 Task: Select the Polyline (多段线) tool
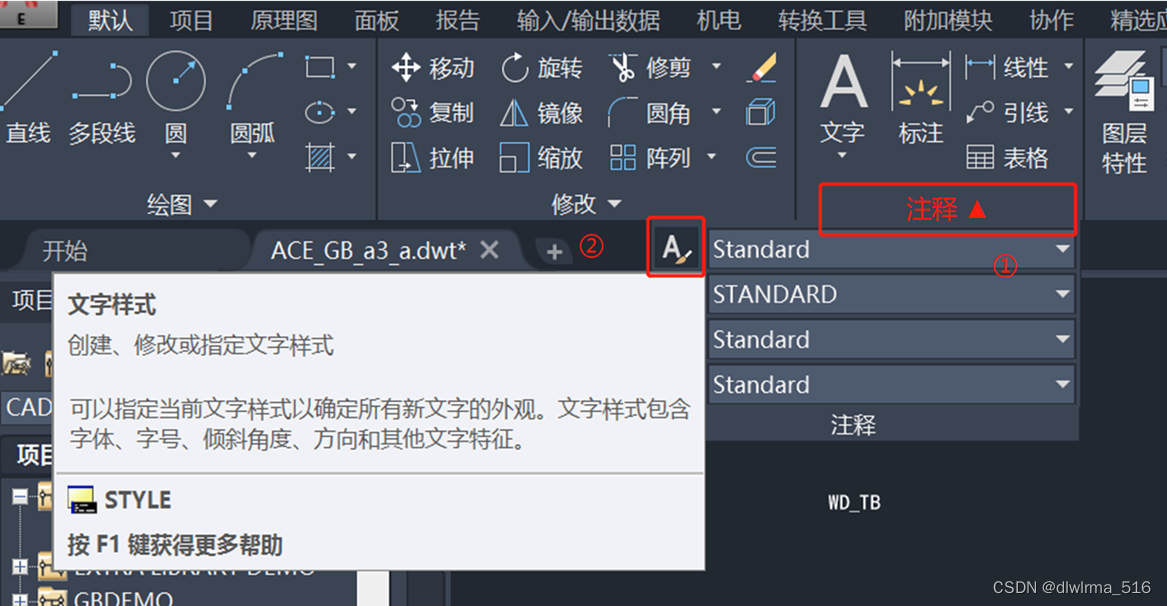tap(102, 95)
